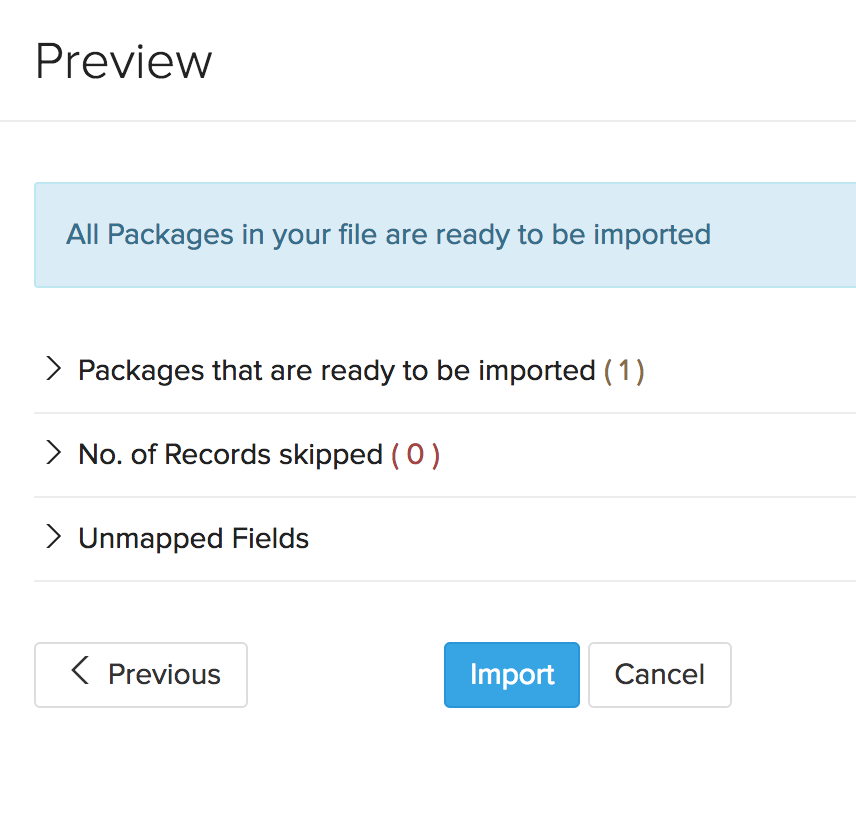
Task: Open the Records skipped disclosure triangle
Action: (x=55, y=453)
